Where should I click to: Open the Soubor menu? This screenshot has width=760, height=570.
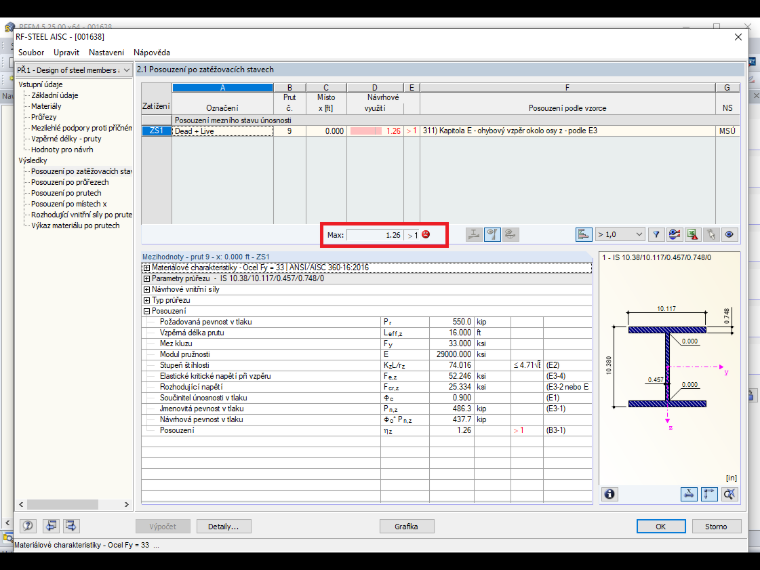31,52
